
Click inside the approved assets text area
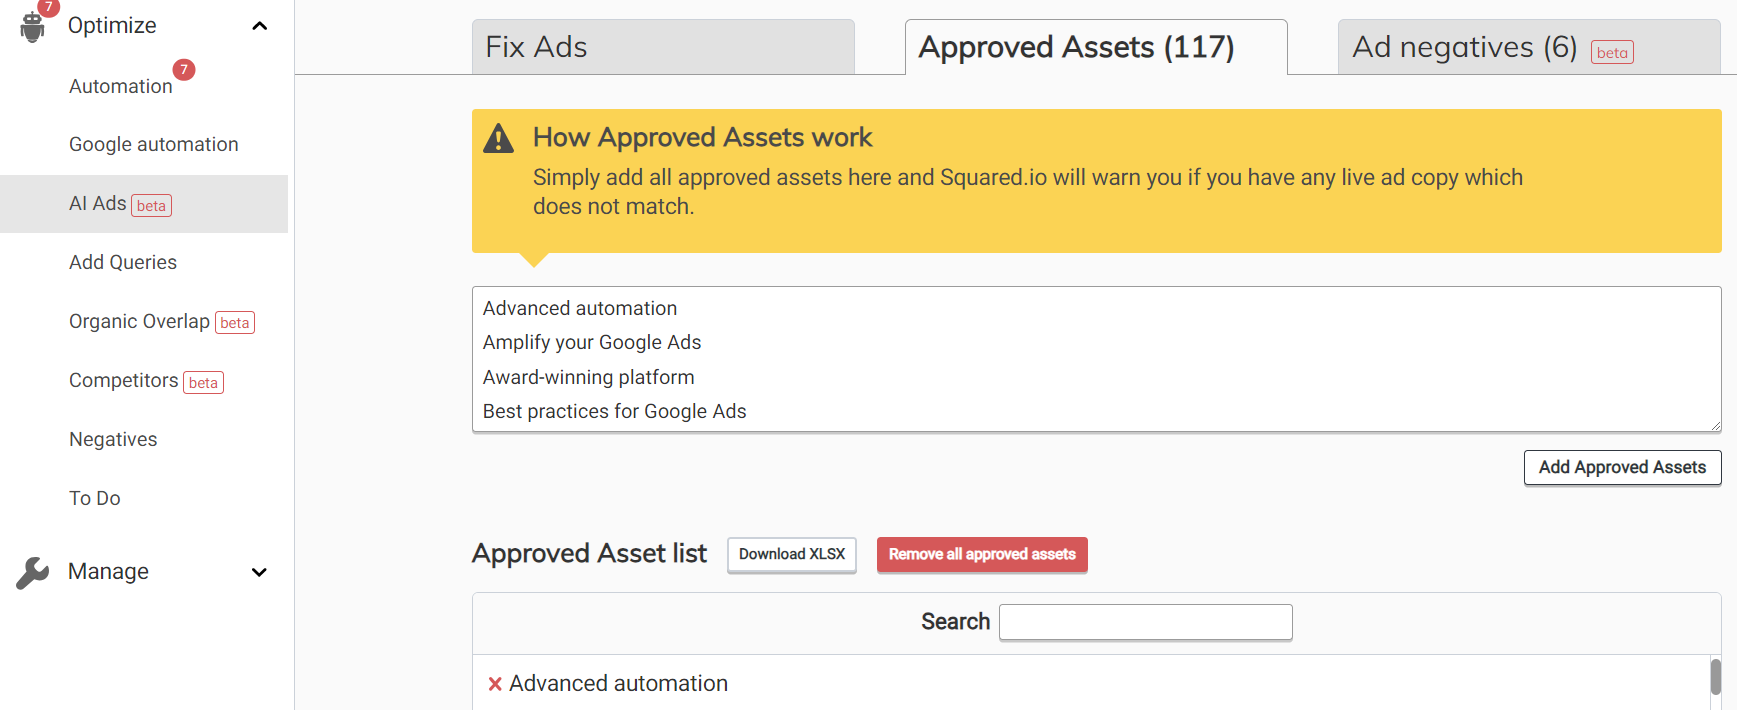point(1095,359)
